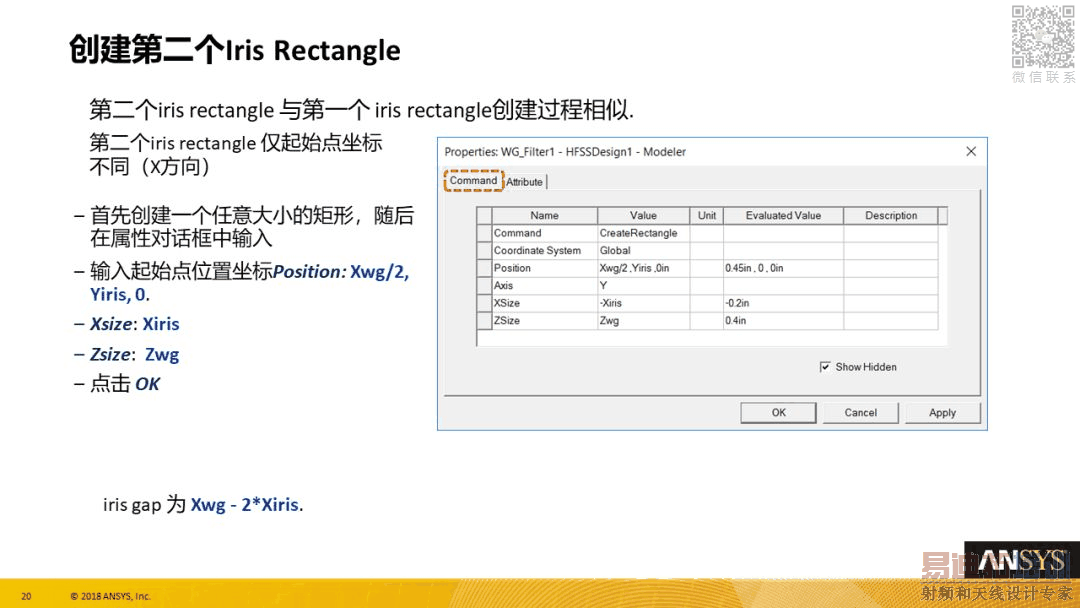This screenshot has width=1080, height=608.
Task: Click the CreateRectangle command value
Action: click(643, 233)
